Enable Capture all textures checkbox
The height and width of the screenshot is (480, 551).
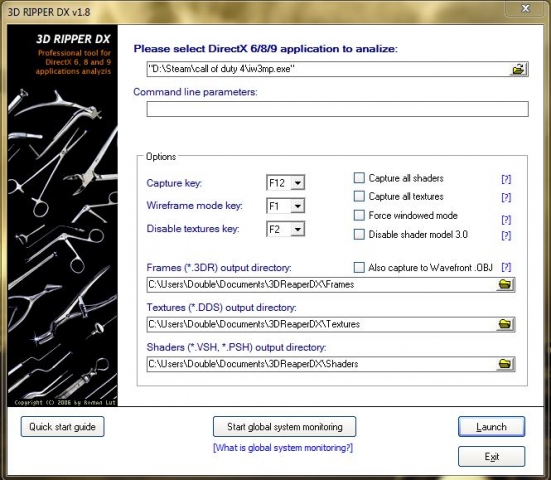[359, 196]
